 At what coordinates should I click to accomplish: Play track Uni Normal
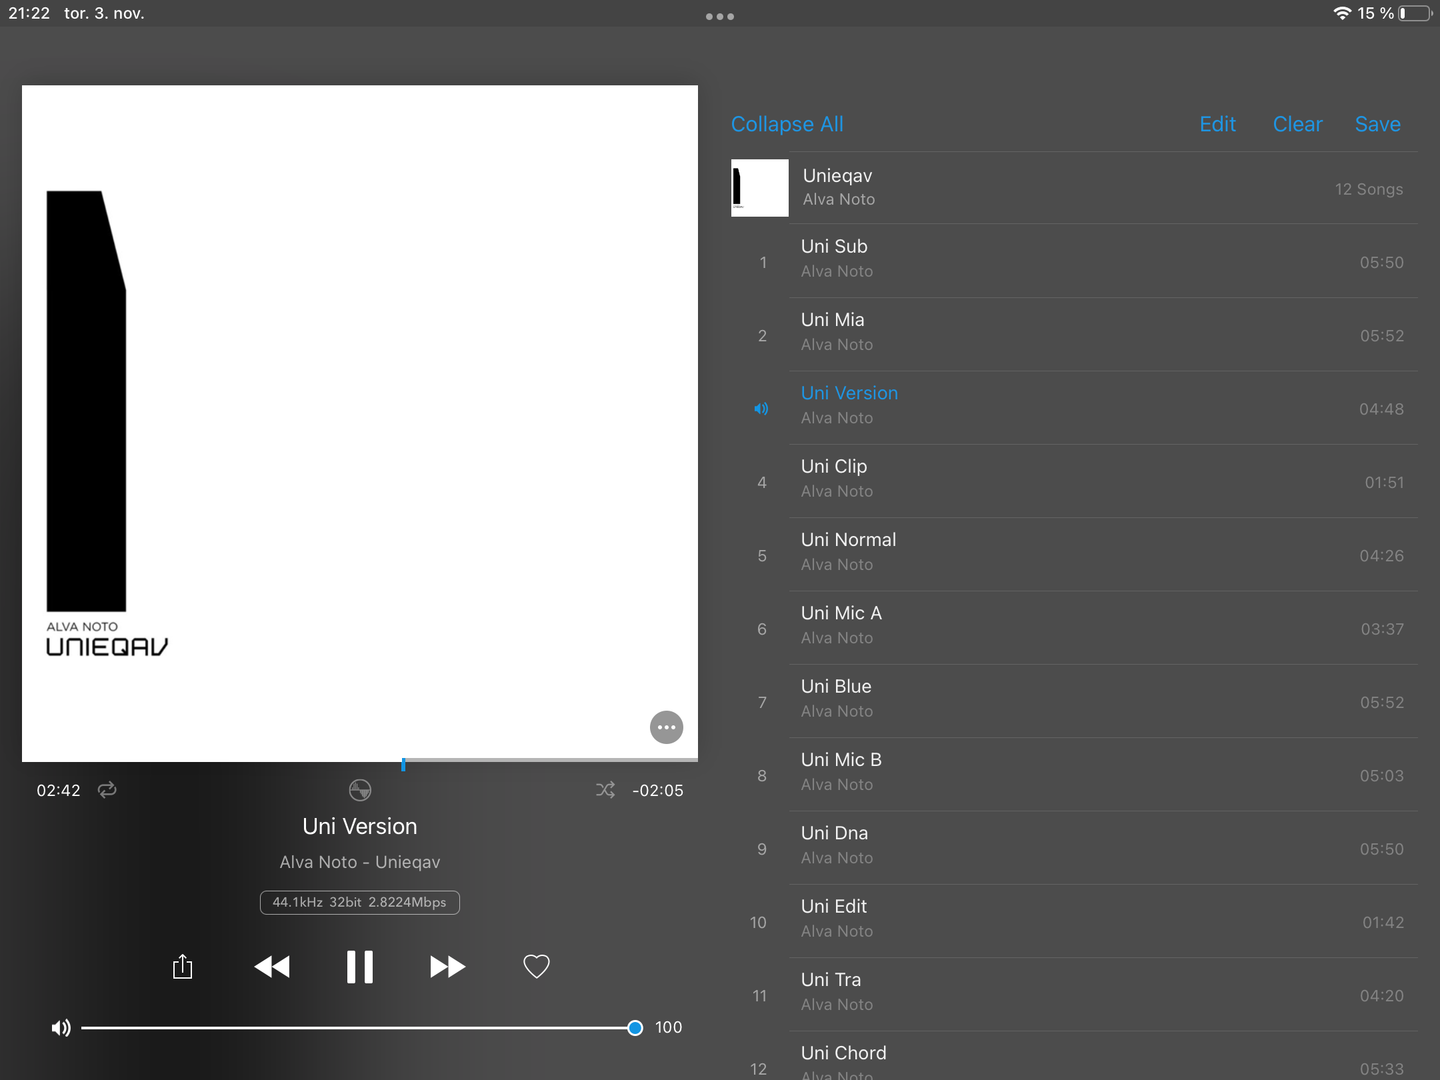[1074, 555]
